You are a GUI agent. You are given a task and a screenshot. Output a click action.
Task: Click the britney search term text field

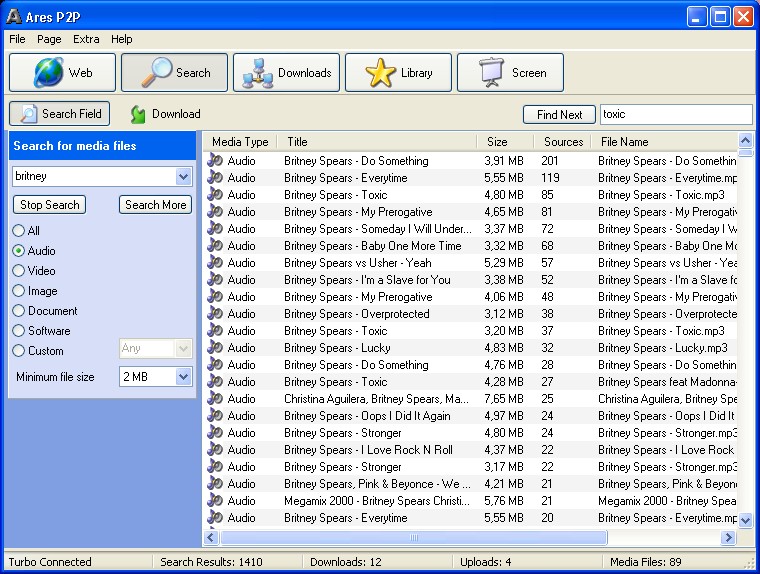95,176
